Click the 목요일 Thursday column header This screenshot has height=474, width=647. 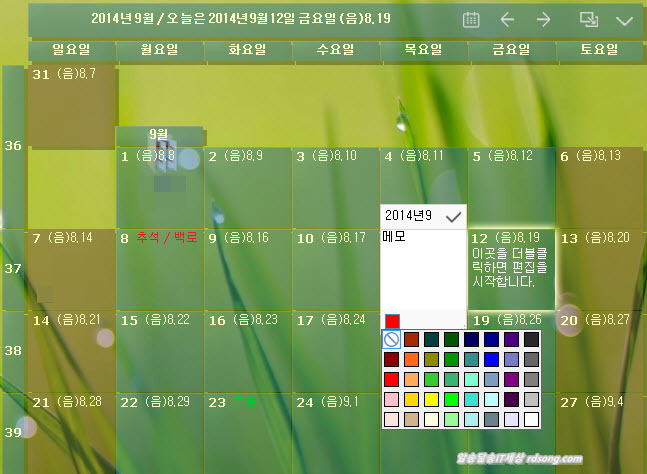click(x=423, y=50)
